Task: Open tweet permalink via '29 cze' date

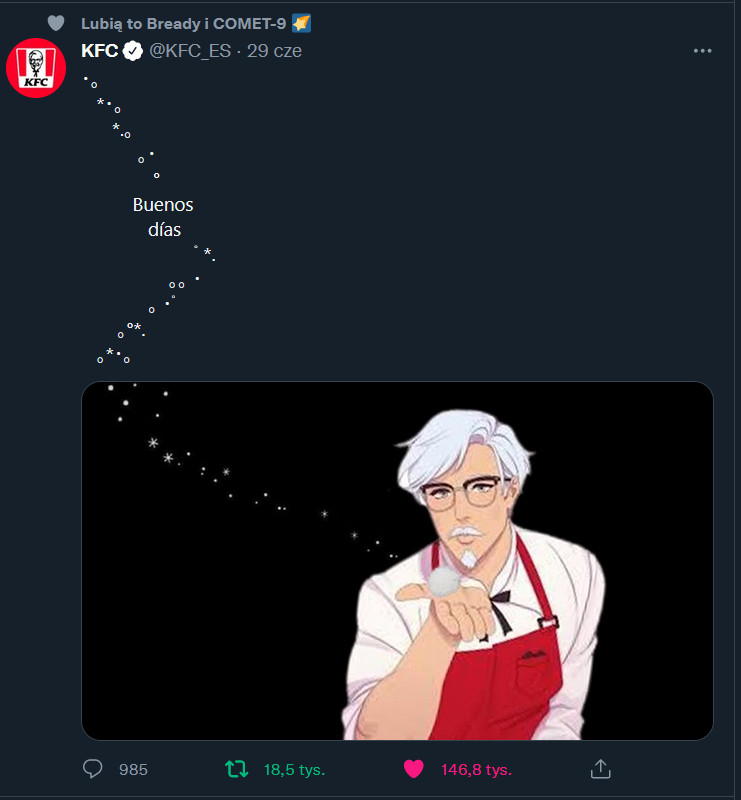Action: point(274,51)
